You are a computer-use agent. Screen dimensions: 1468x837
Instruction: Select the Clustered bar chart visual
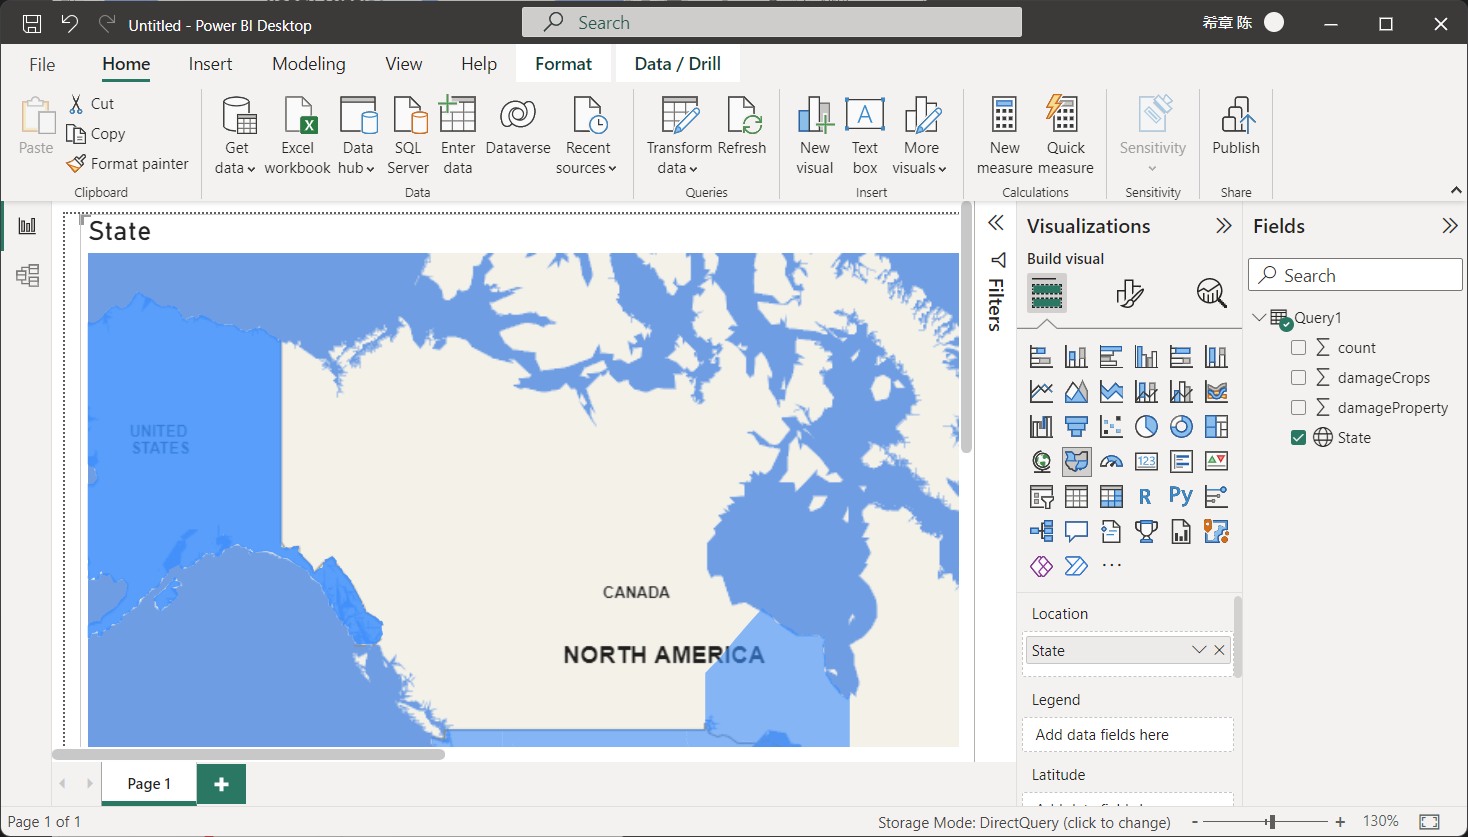pyautogui.click(x=1111, y=357)
